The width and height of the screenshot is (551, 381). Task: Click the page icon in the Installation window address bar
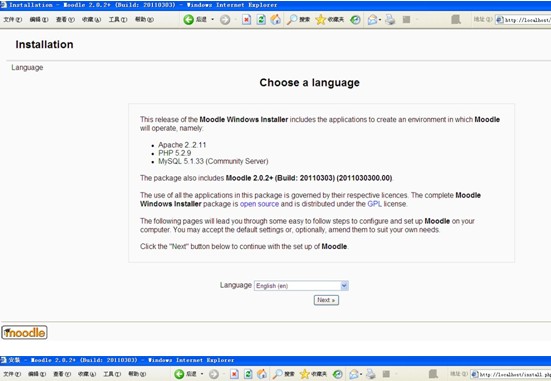pos(499,20)
